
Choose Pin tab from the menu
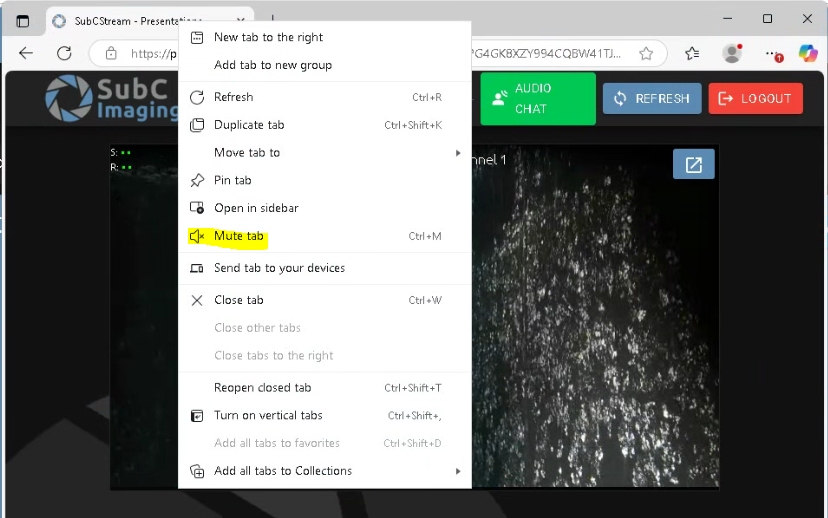click(x=232, y=180)
